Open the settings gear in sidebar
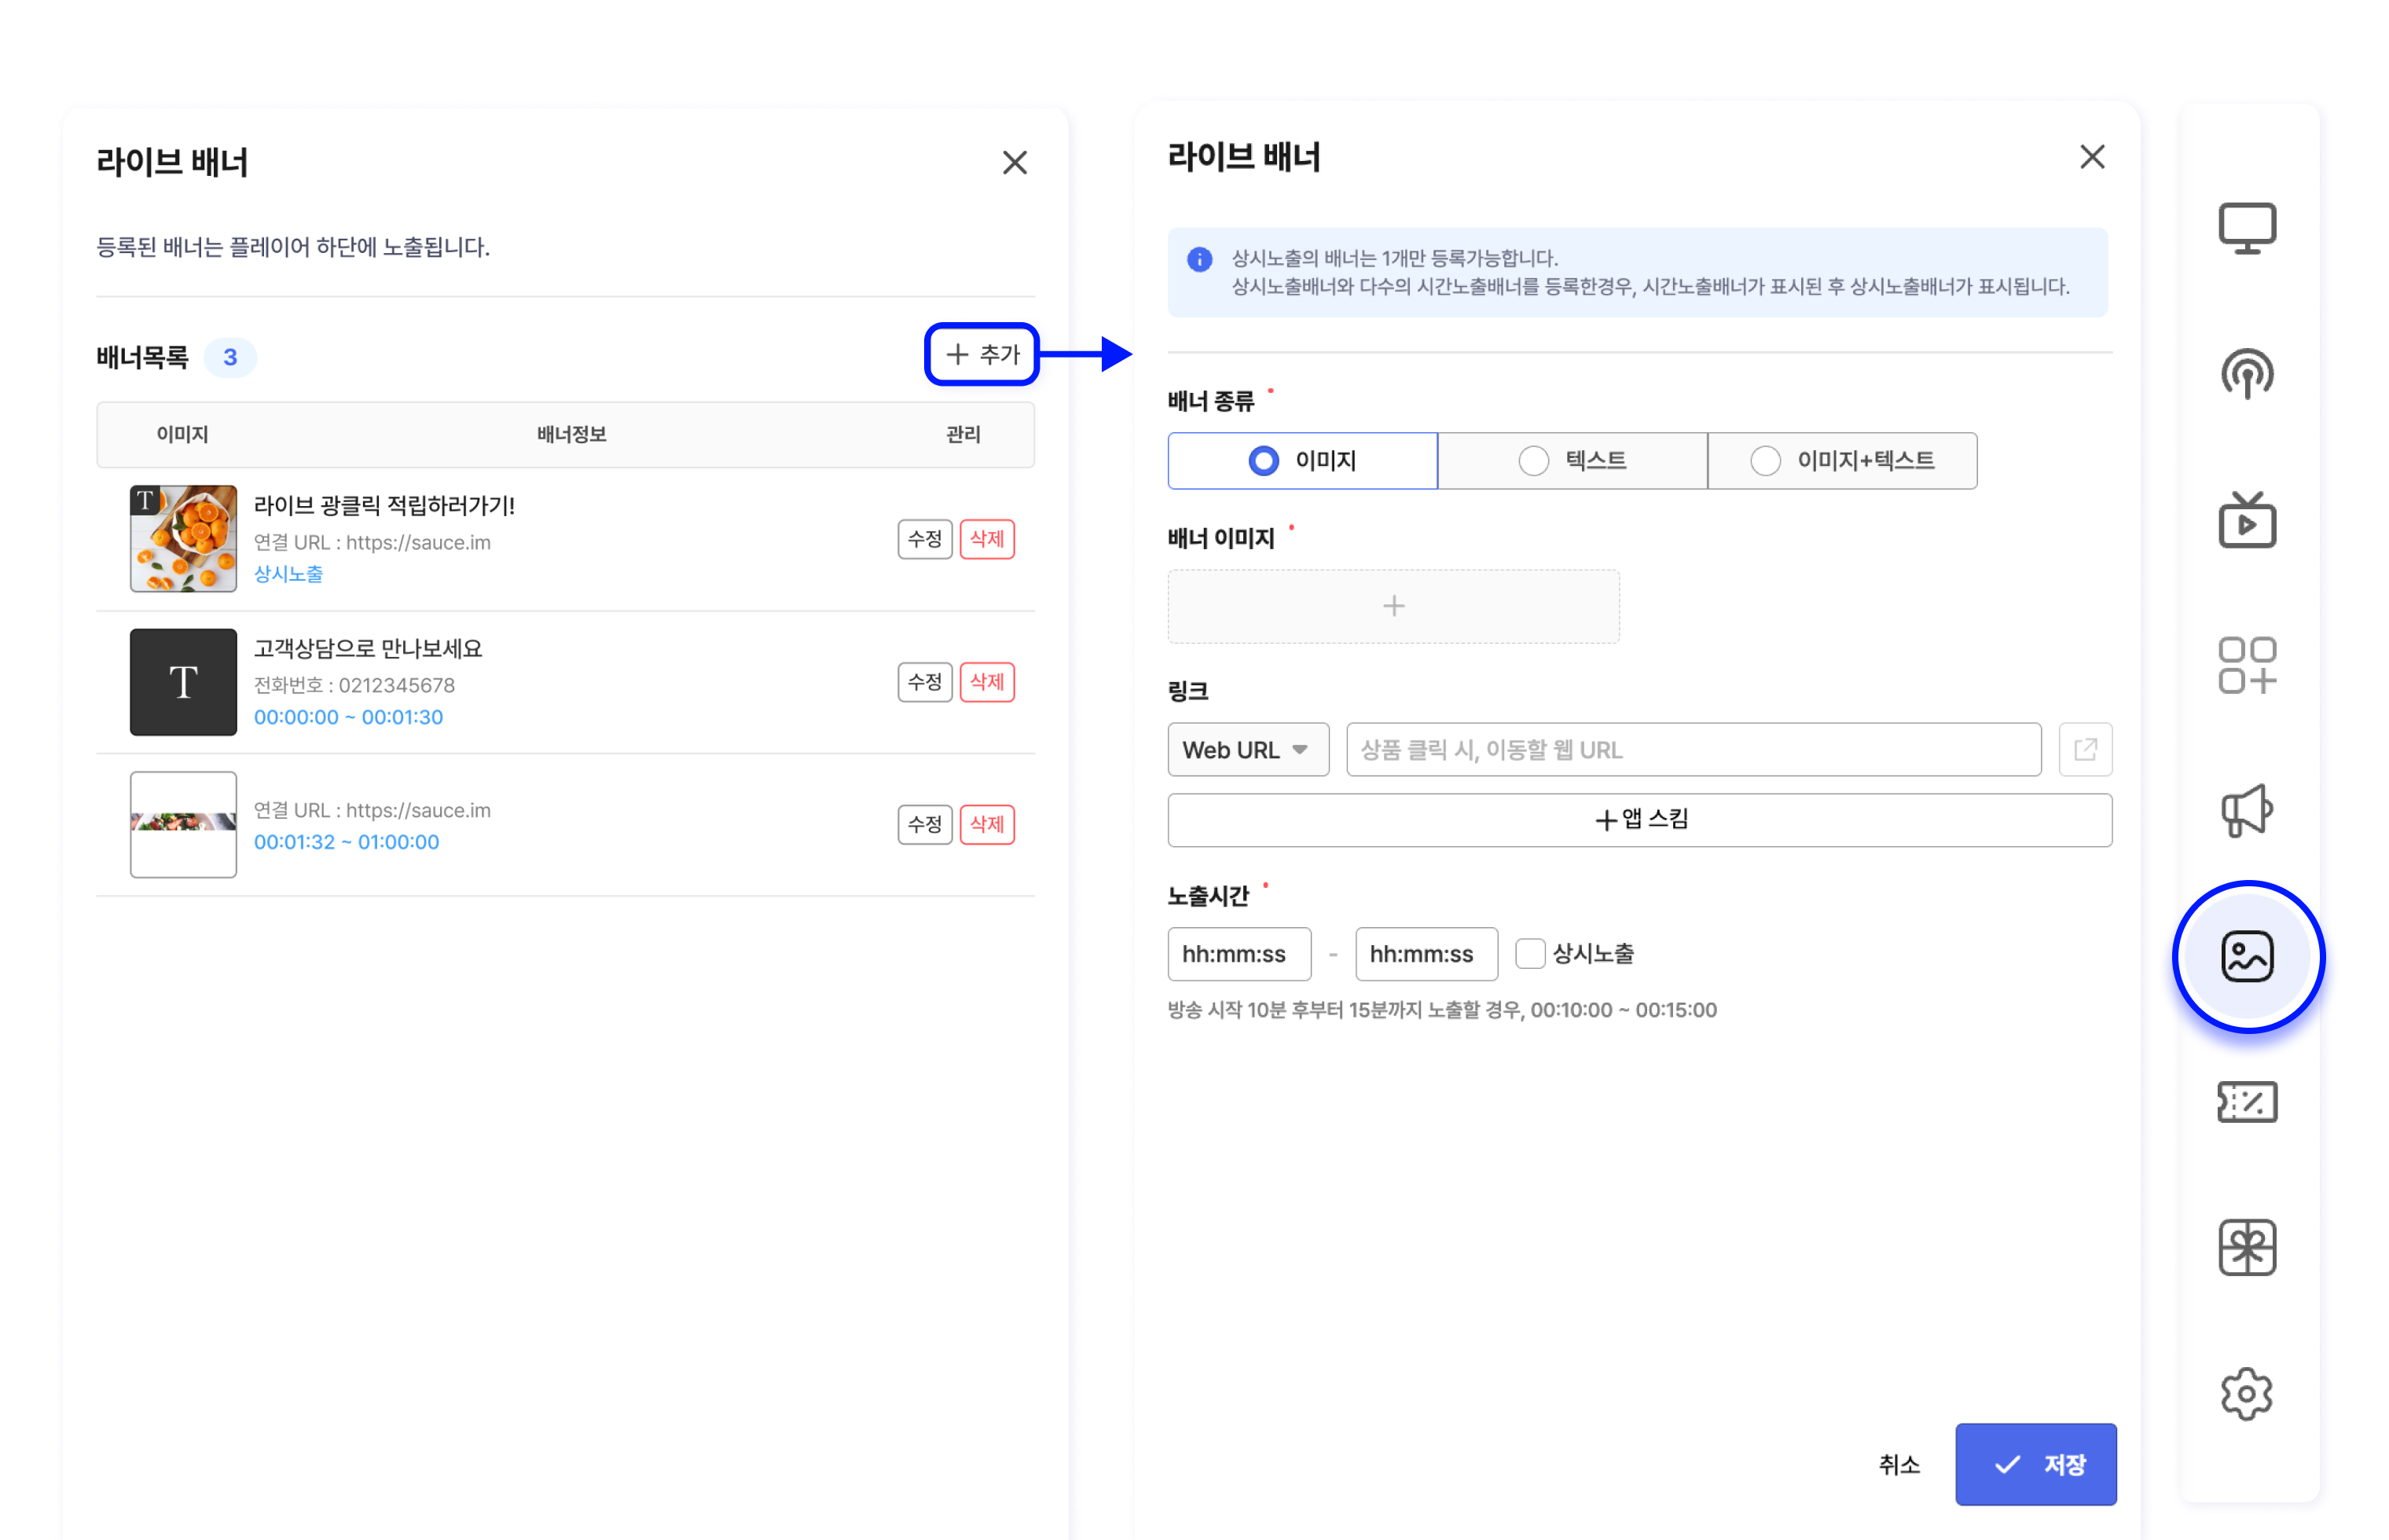Screen dimensions: 2389x1540 2246,1393
